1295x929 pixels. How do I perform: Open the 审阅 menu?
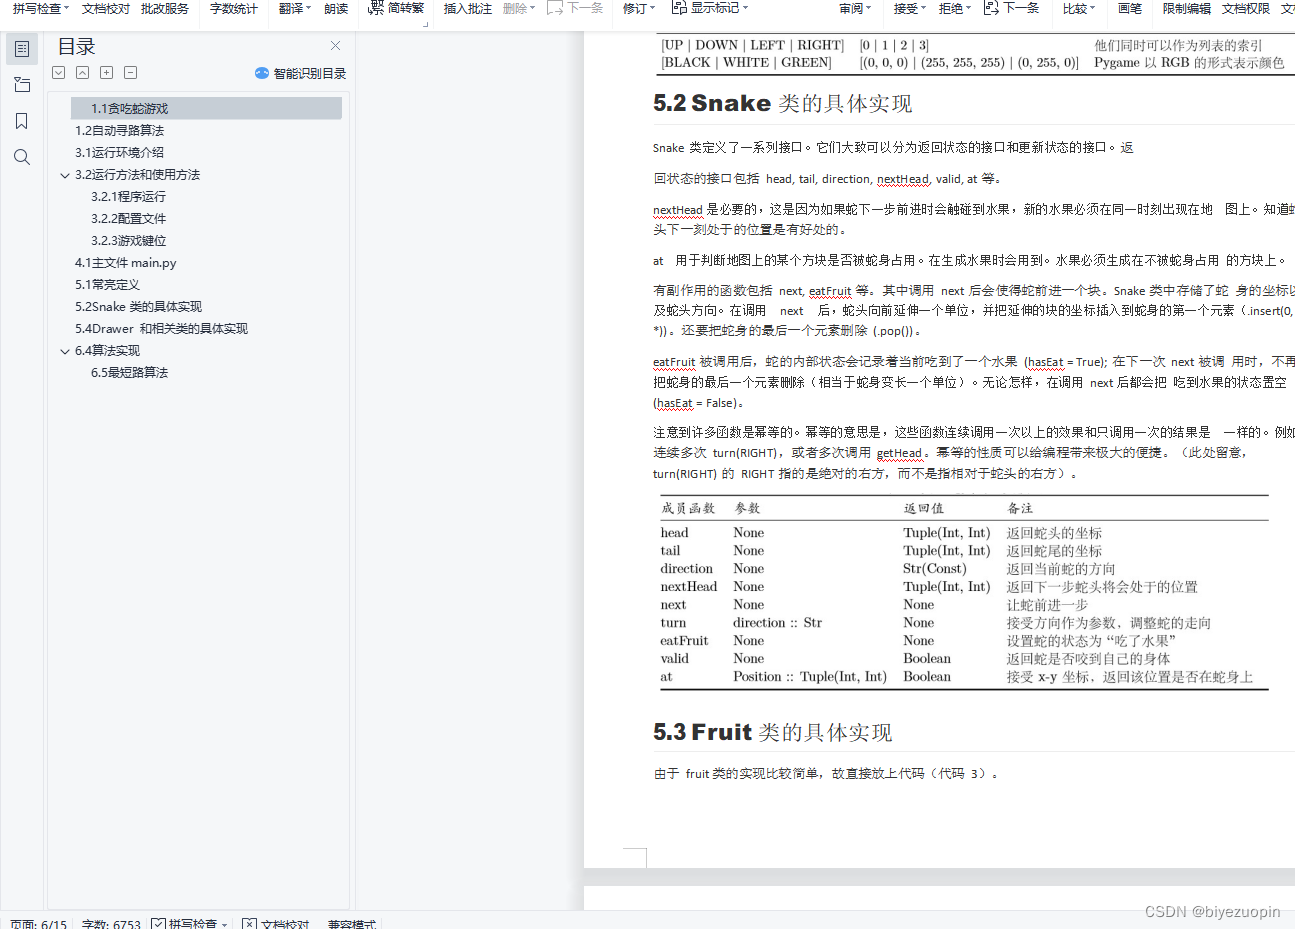856,8
